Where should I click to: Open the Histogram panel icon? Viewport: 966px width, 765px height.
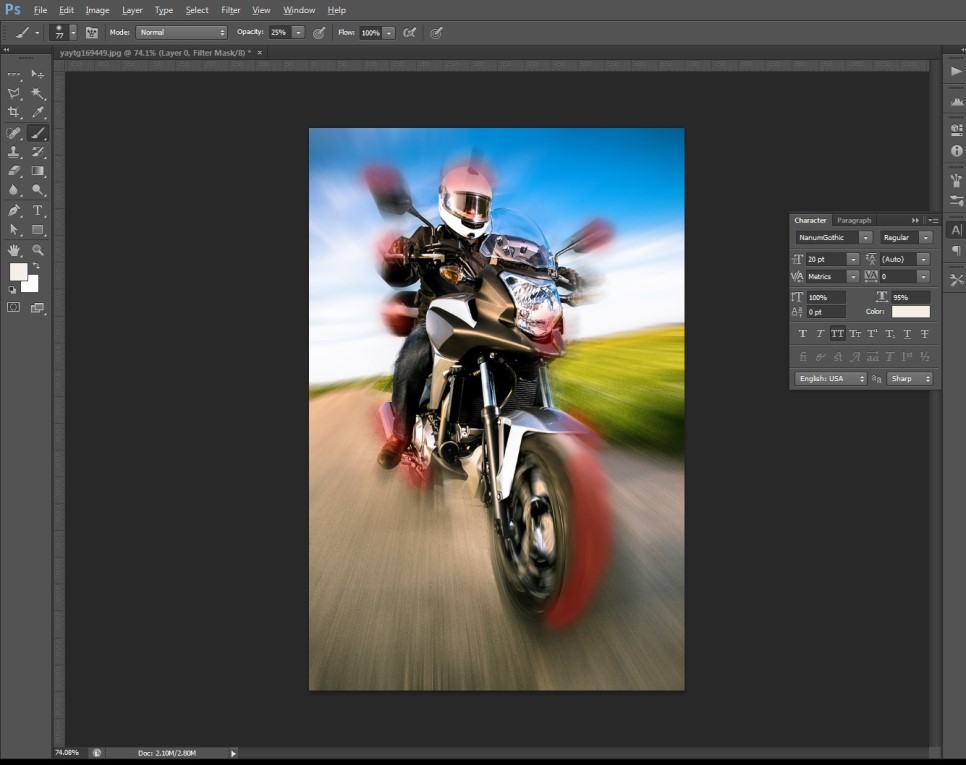956,103
